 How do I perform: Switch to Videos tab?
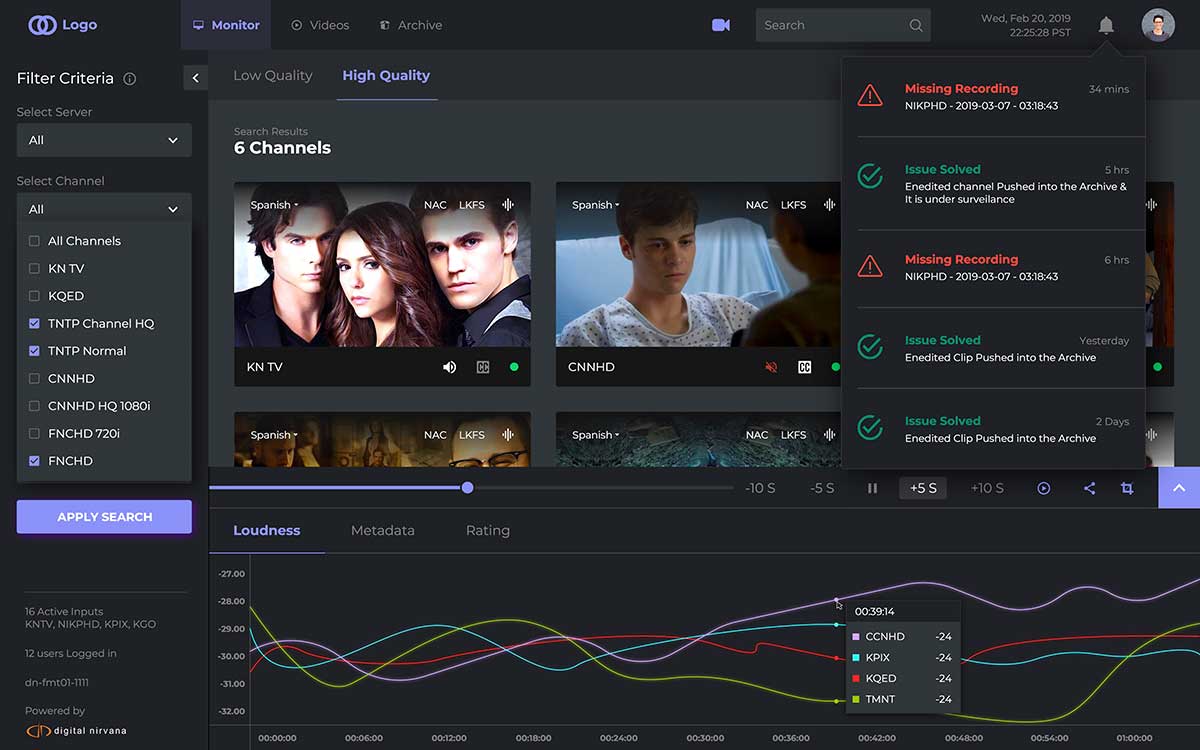pyautogui.click(x=320, y=25)
